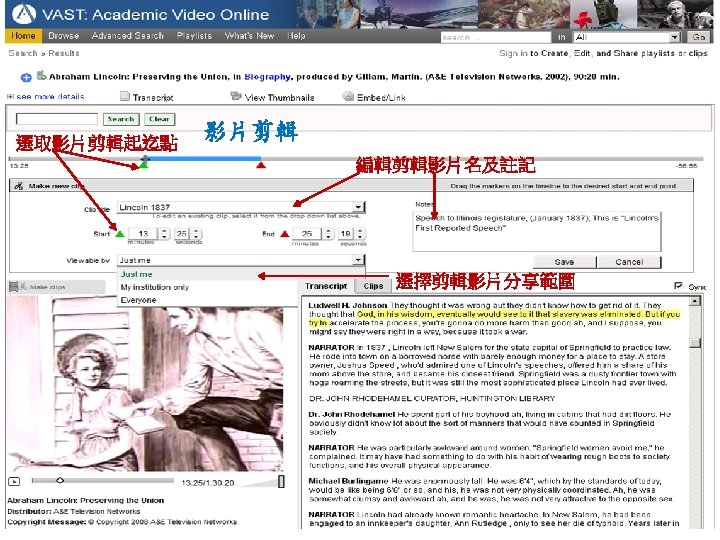Image resolution: width=720 pixels, height=540 pixels.
Task: Cancel the clip editing
Action: pyautogui.click(x=629, y=262)
